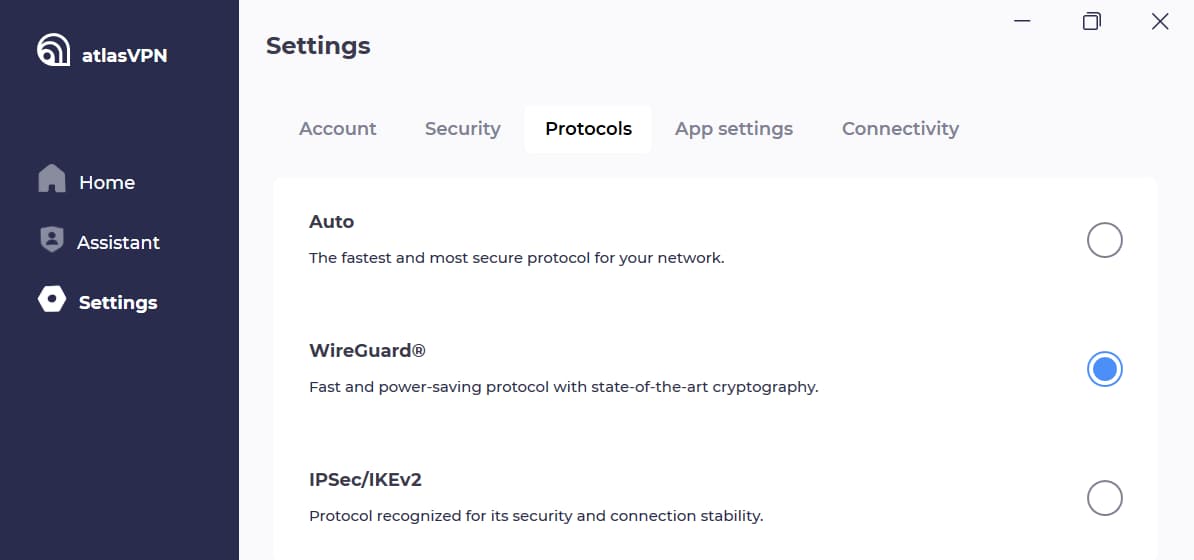The height and width of the screenshot is (560, 1194).
Task: Click the Settings label in sidebar
Action: point(118,303)
